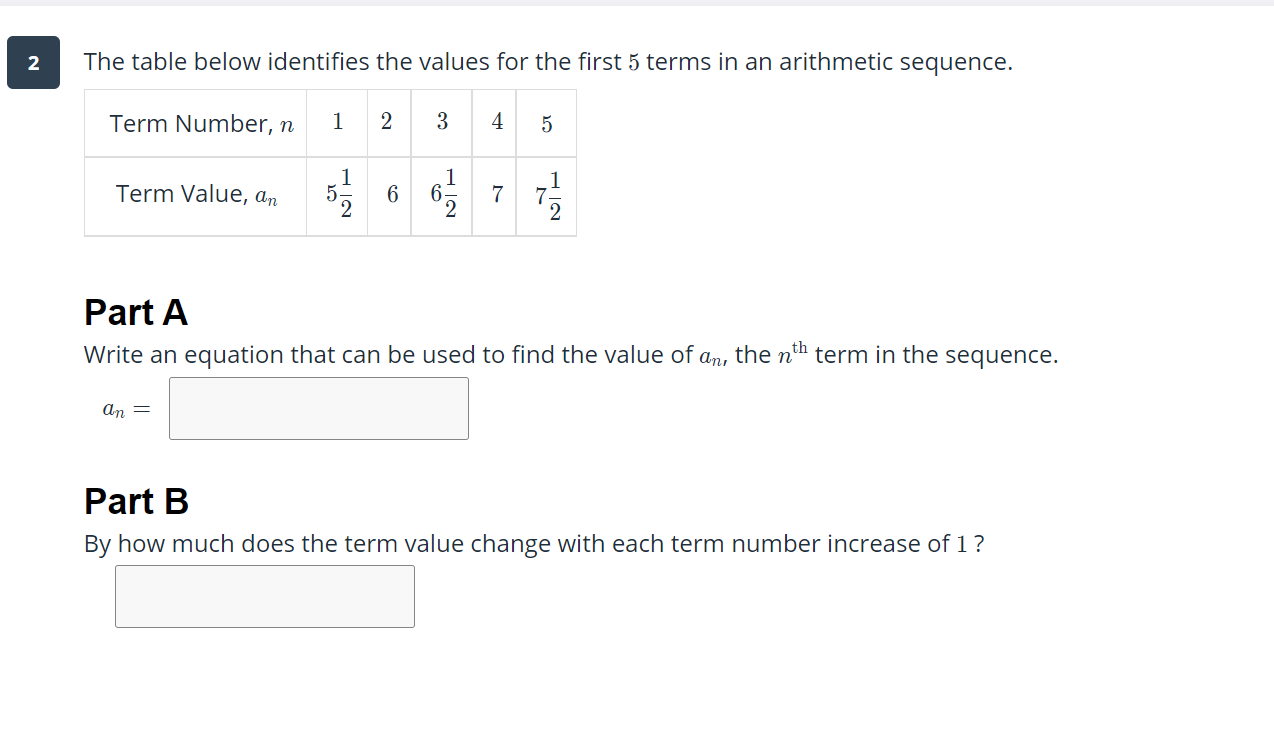Select the Term Number, n header cell
Screen dimensions: 1274x731
(195, 124)
